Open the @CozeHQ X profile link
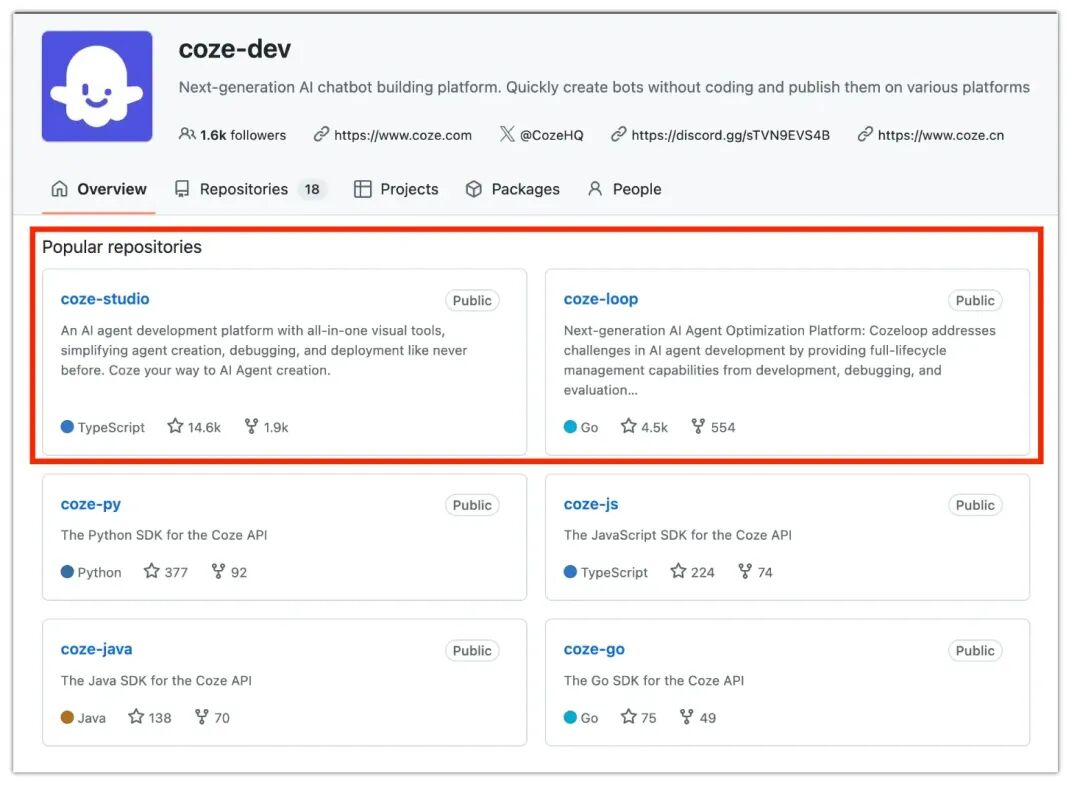The height and width of the screenshot is (790, 1080). (551, 135)
